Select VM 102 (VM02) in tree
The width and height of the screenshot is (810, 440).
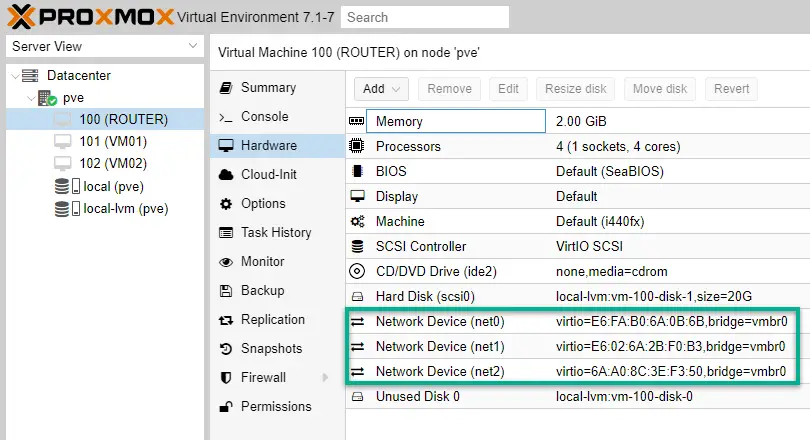tap(105, 163)
